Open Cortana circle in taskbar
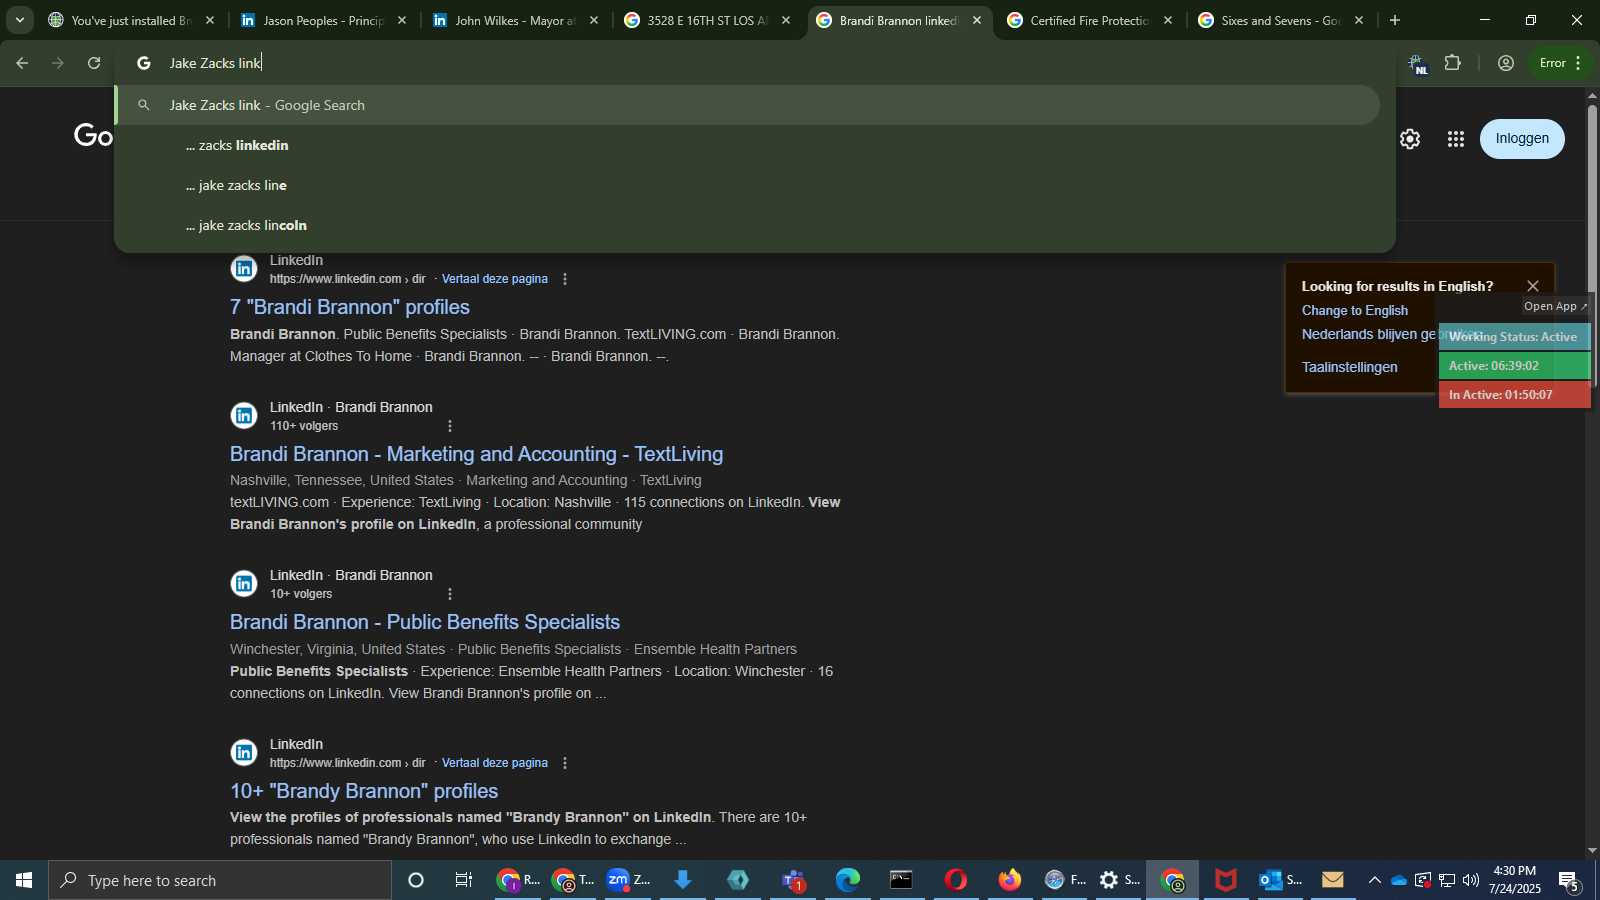The width and height of the screenshot is (1600, 900). point(416,880)
